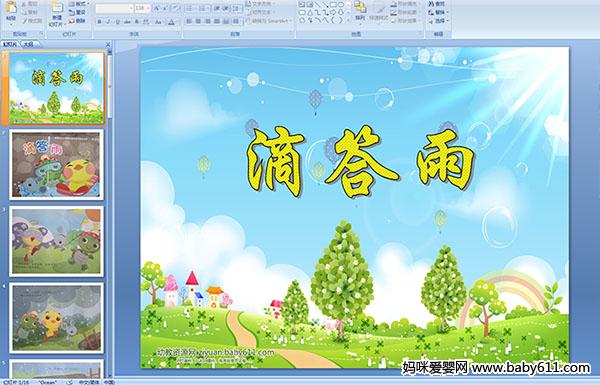
Task: Toggle Italic formatting button
Action: tap(108, 22)
